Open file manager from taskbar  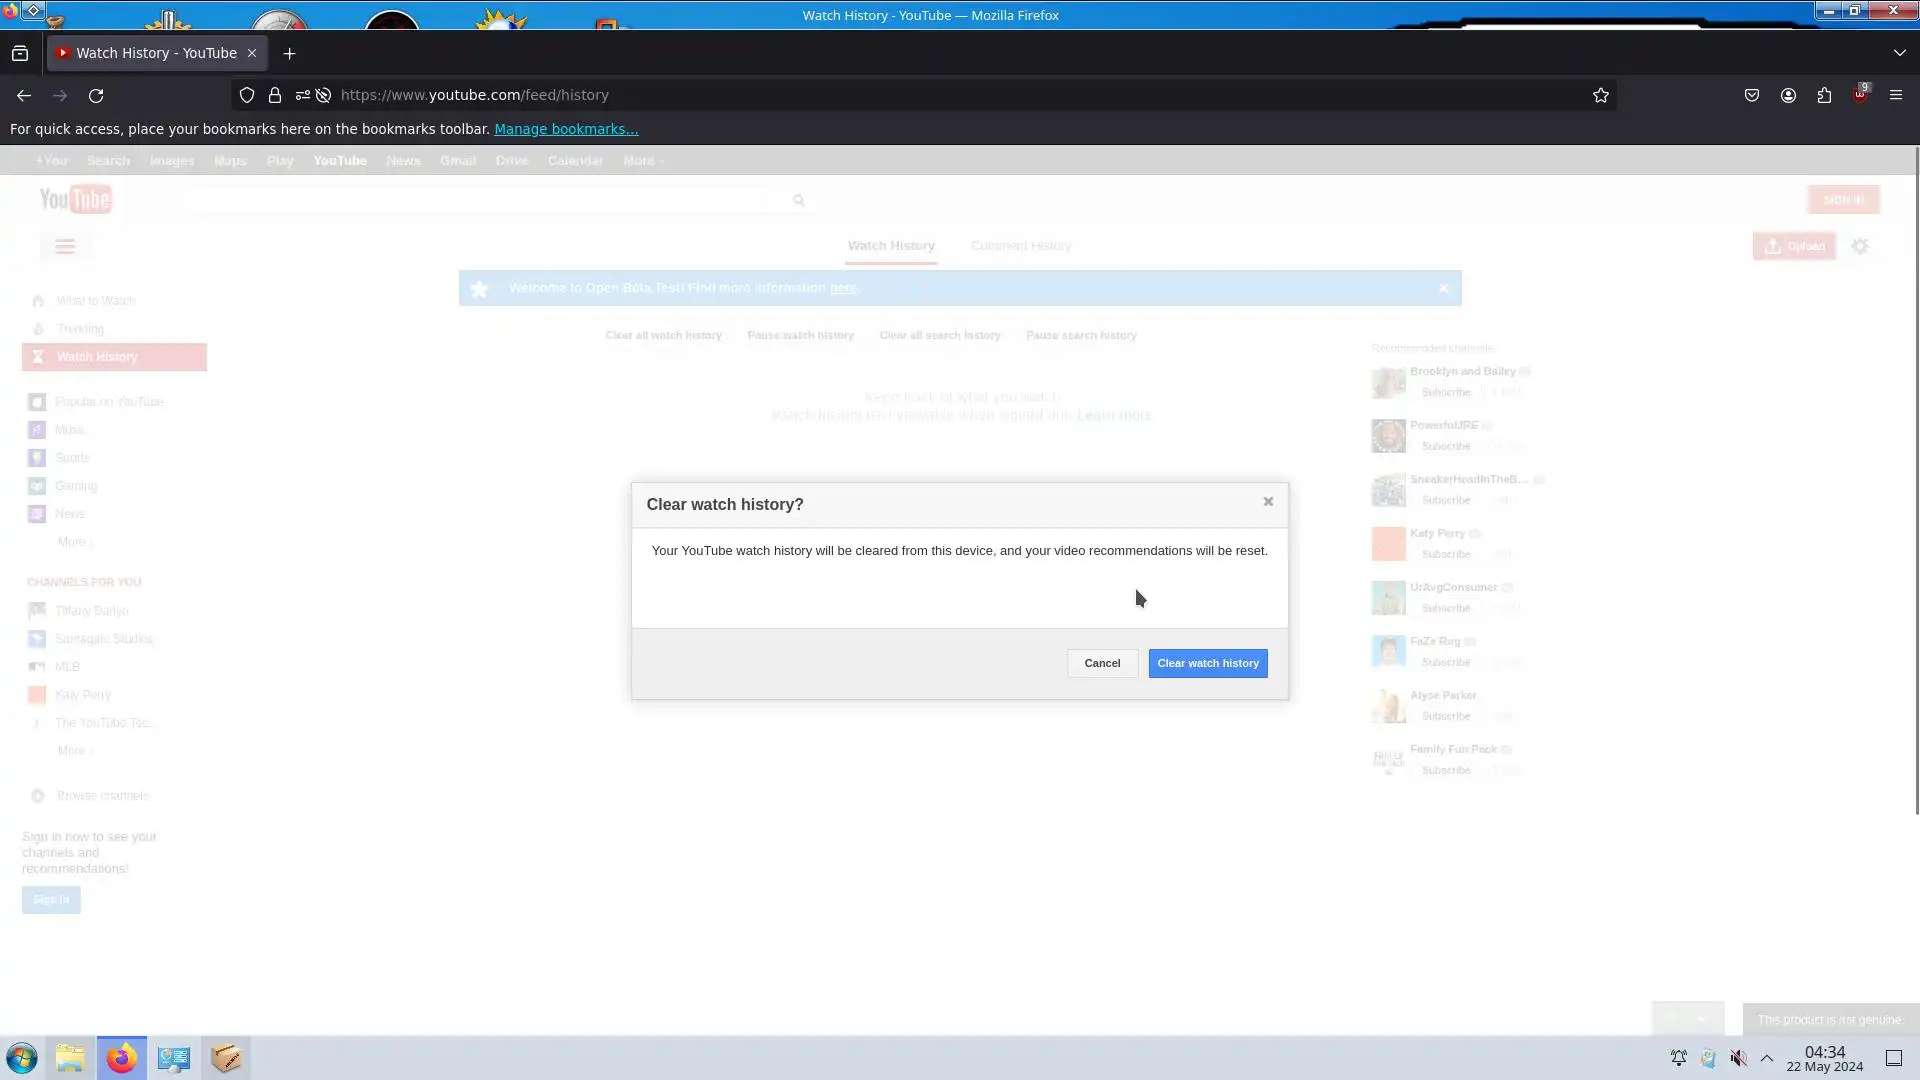point(70,1058)
